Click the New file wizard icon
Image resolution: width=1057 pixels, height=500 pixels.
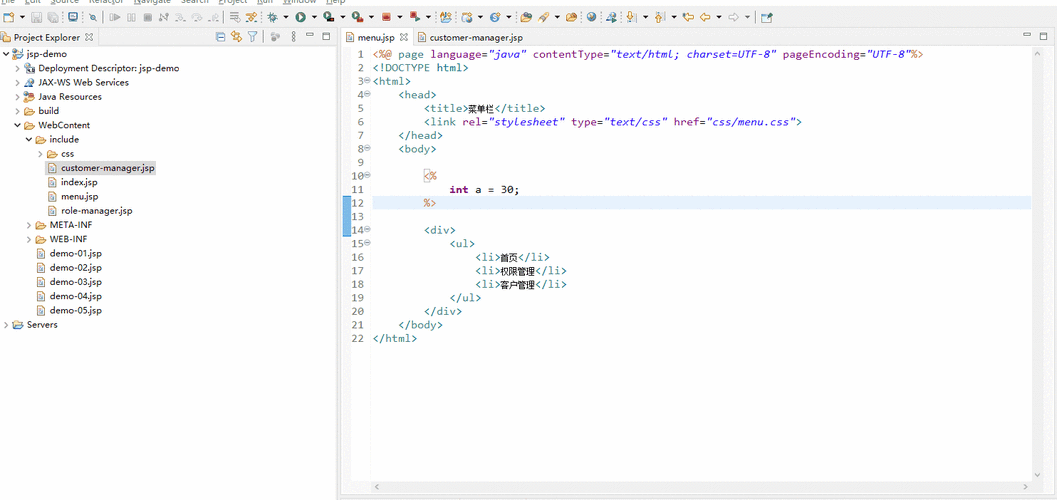point(8,17)
